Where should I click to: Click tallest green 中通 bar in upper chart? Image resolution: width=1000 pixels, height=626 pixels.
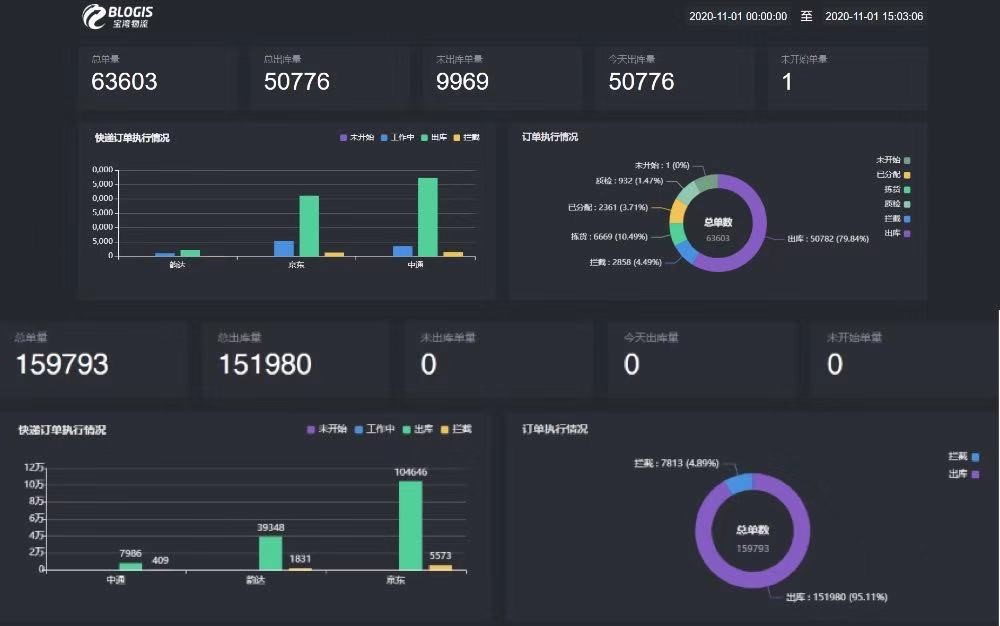(x=428, y=217)
